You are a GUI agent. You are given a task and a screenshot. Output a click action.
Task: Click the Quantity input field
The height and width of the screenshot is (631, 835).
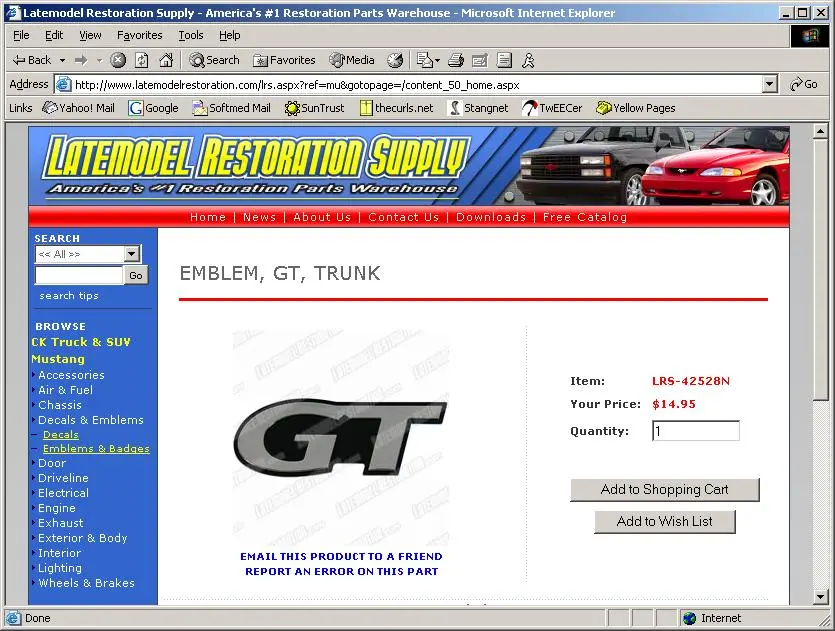(x=695, y=431)
